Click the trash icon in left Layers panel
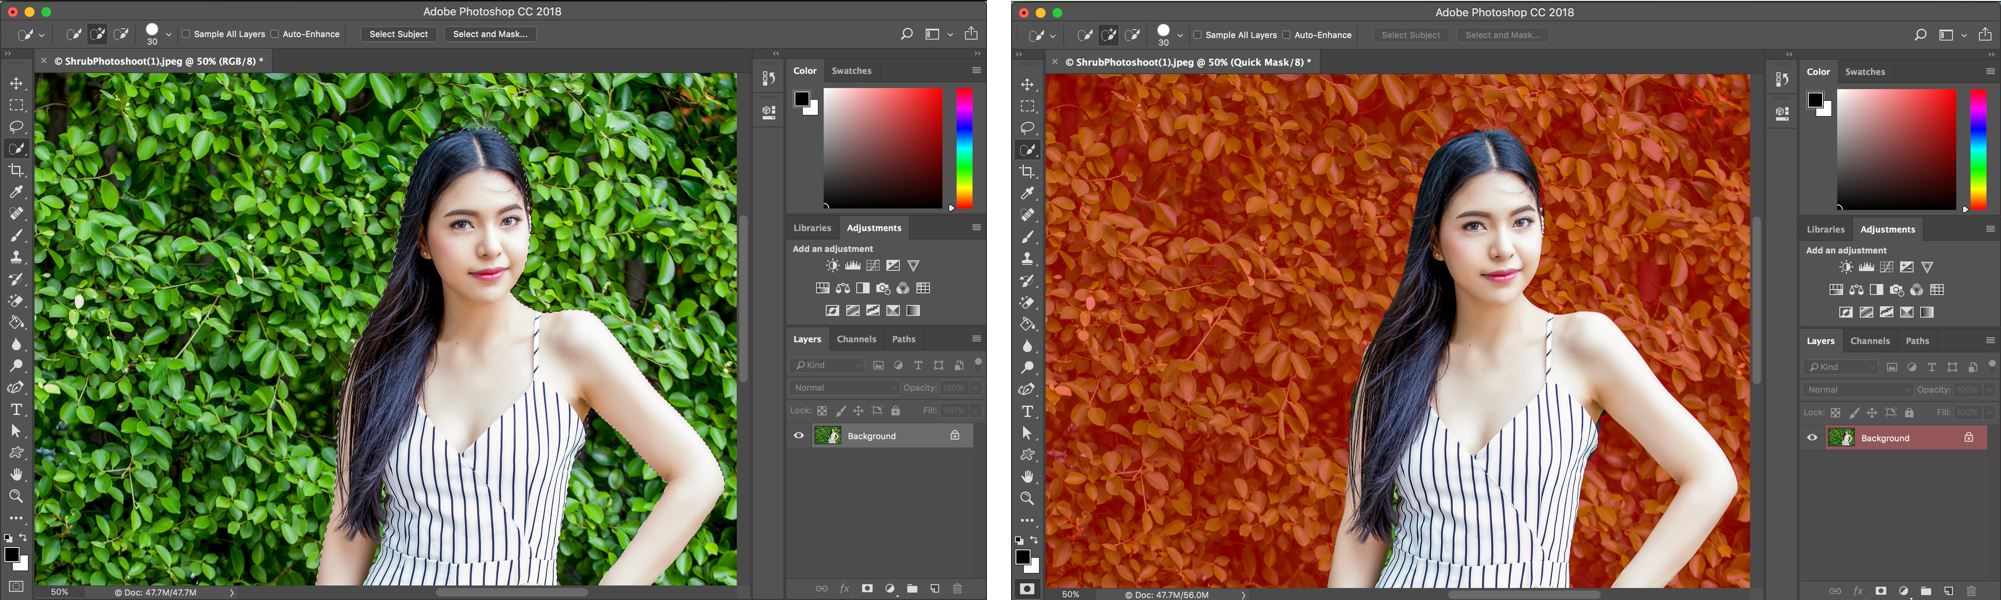Screen dimensions: 2001x600 tap(957, 589)
